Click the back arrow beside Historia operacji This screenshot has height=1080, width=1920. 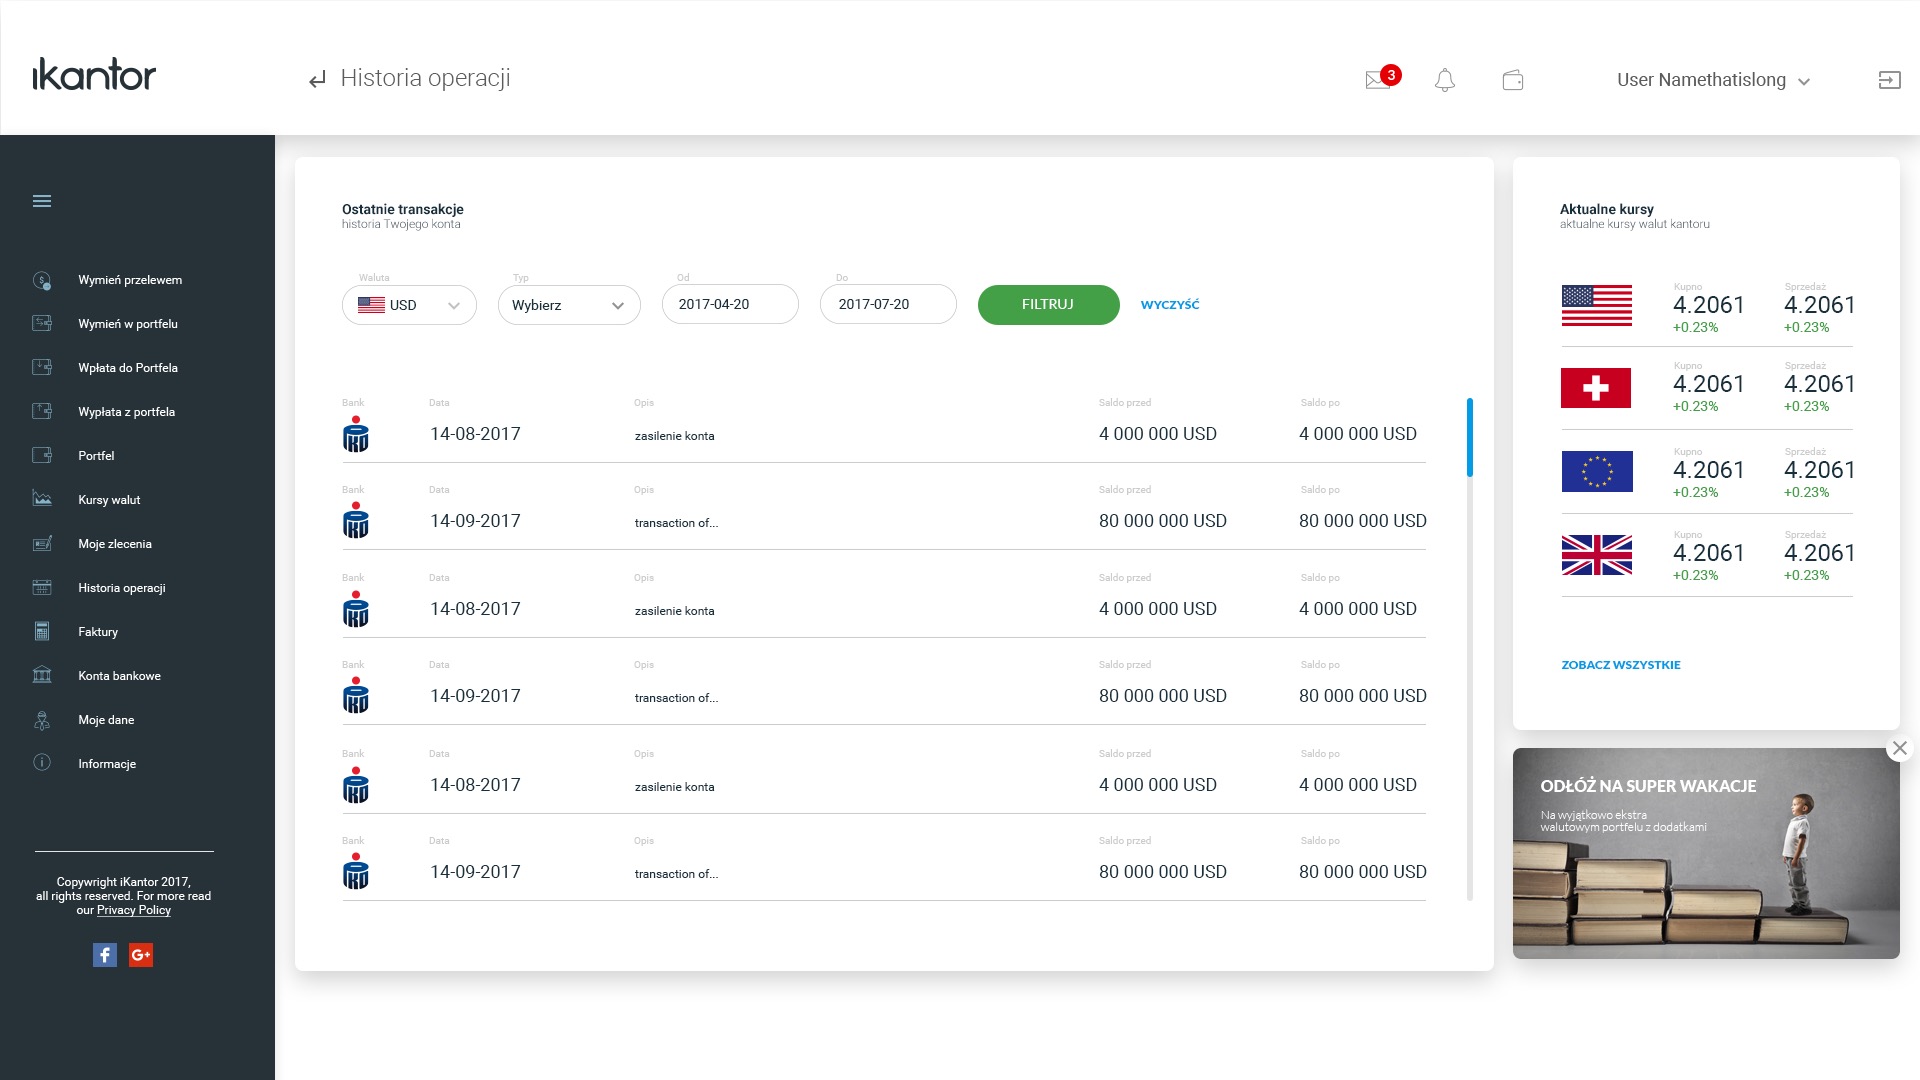(317, 80)
